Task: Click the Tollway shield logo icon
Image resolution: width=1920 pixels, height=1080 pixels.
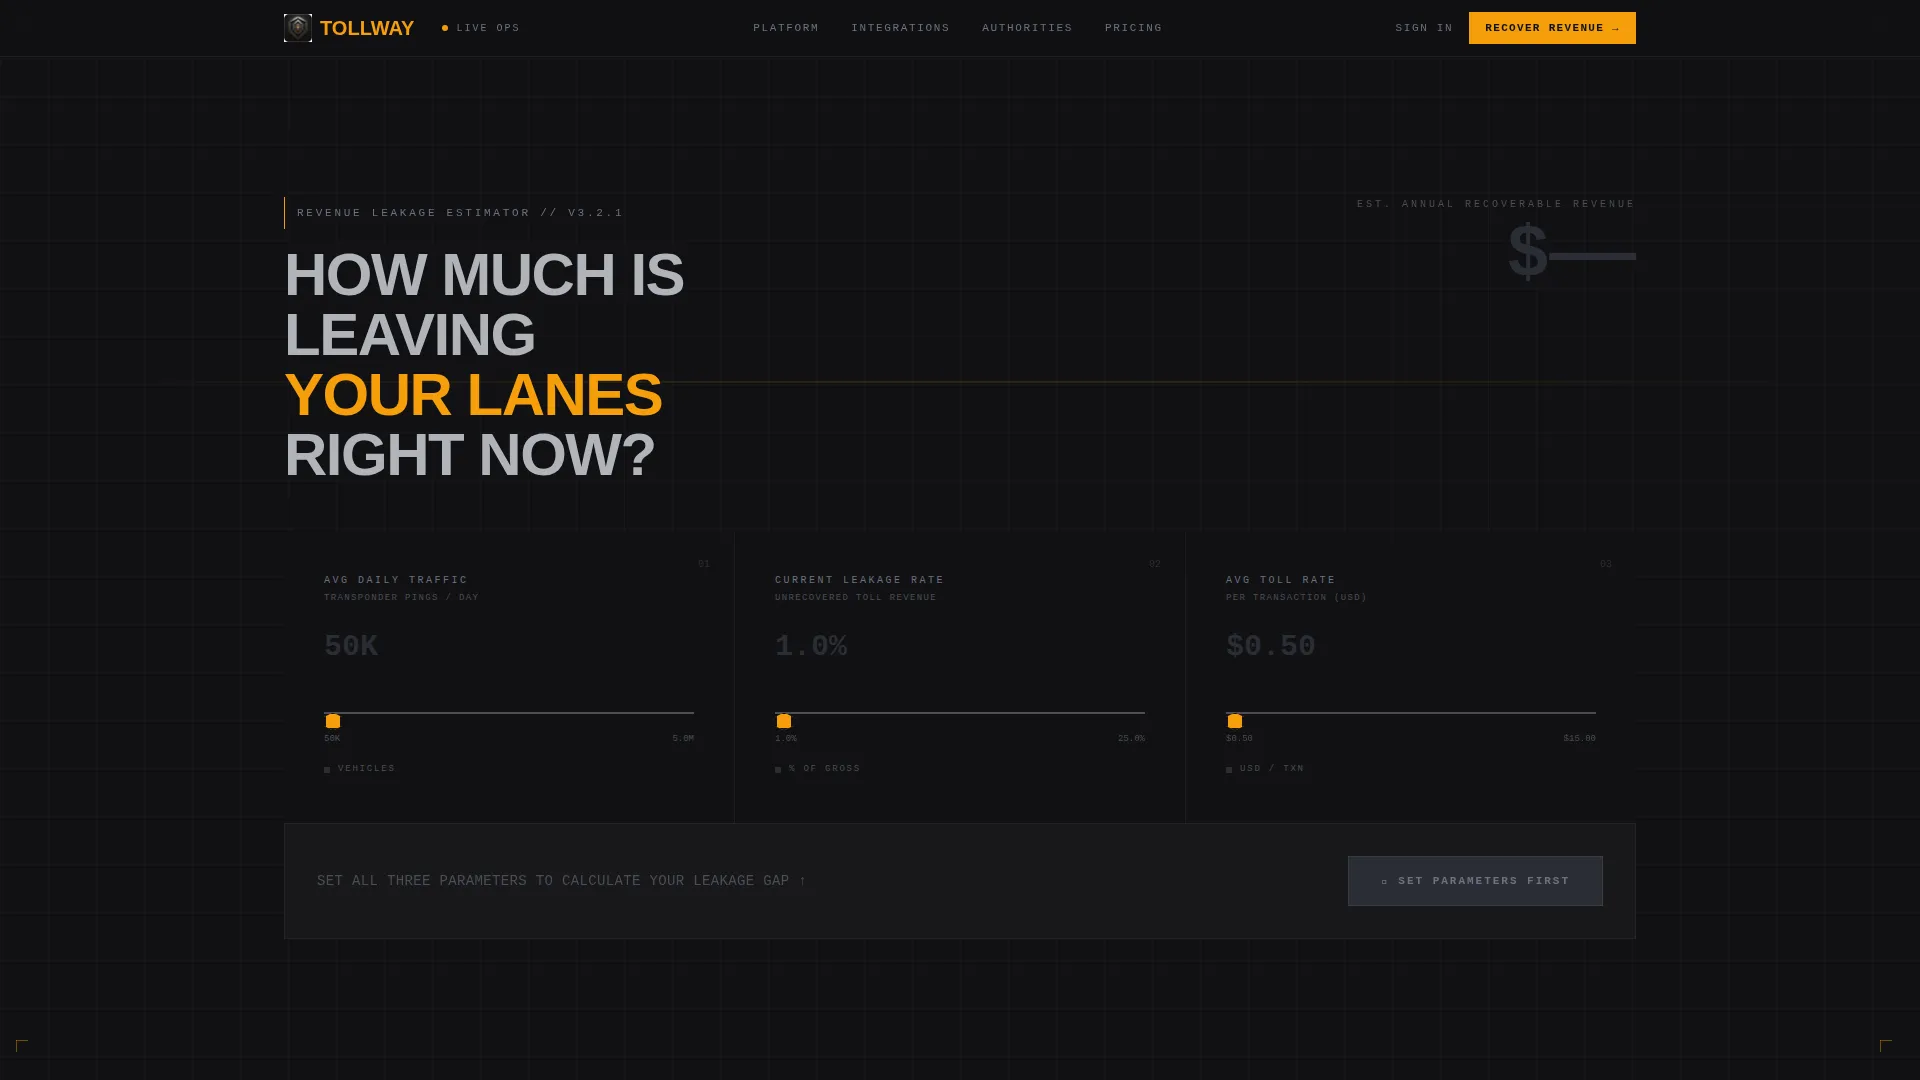Action: tap(298, 28)
